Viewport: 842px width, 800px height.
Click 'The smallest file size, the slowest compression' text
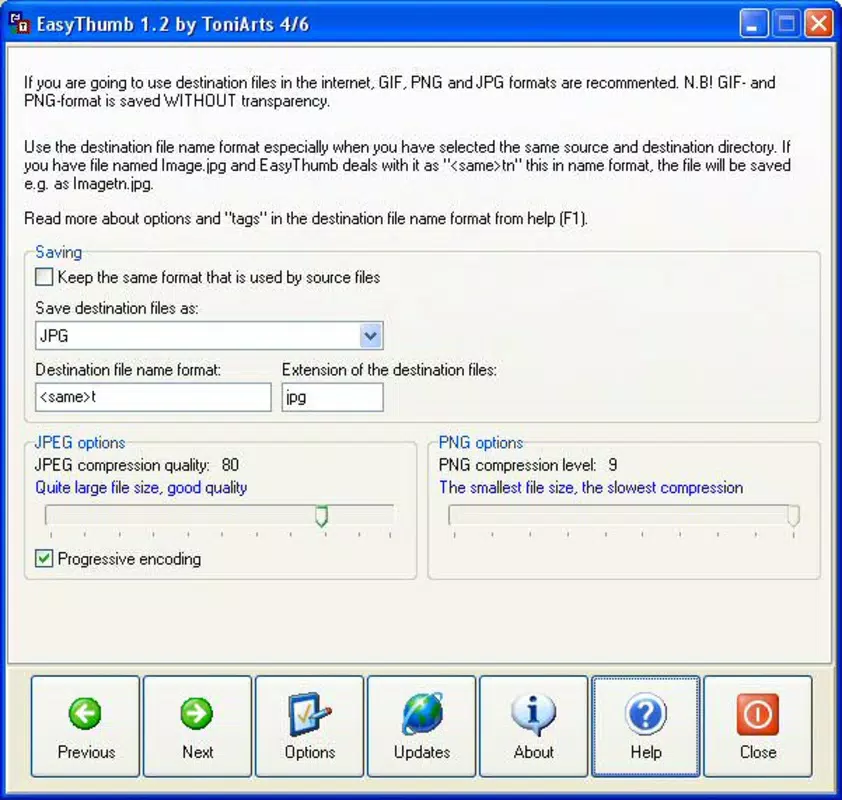tap(591, 488)
